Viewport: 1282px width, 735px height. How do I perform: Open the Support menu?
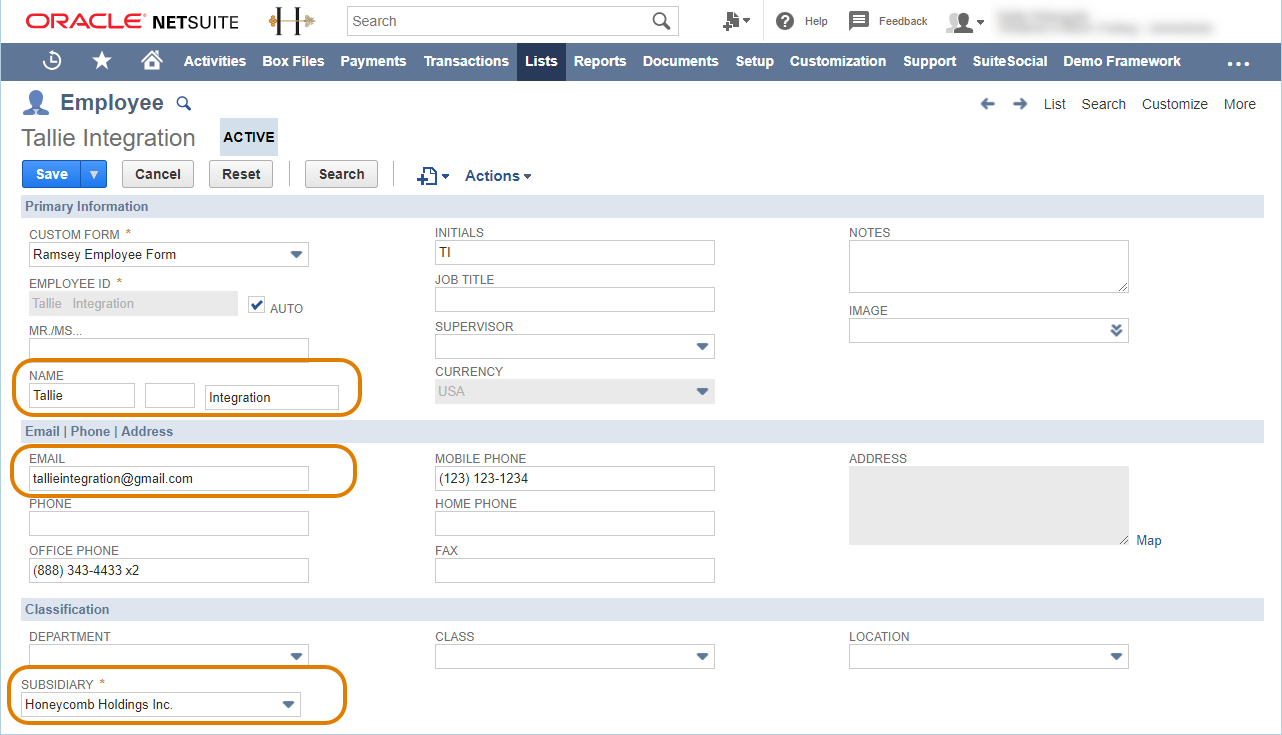tap(930, 61)
